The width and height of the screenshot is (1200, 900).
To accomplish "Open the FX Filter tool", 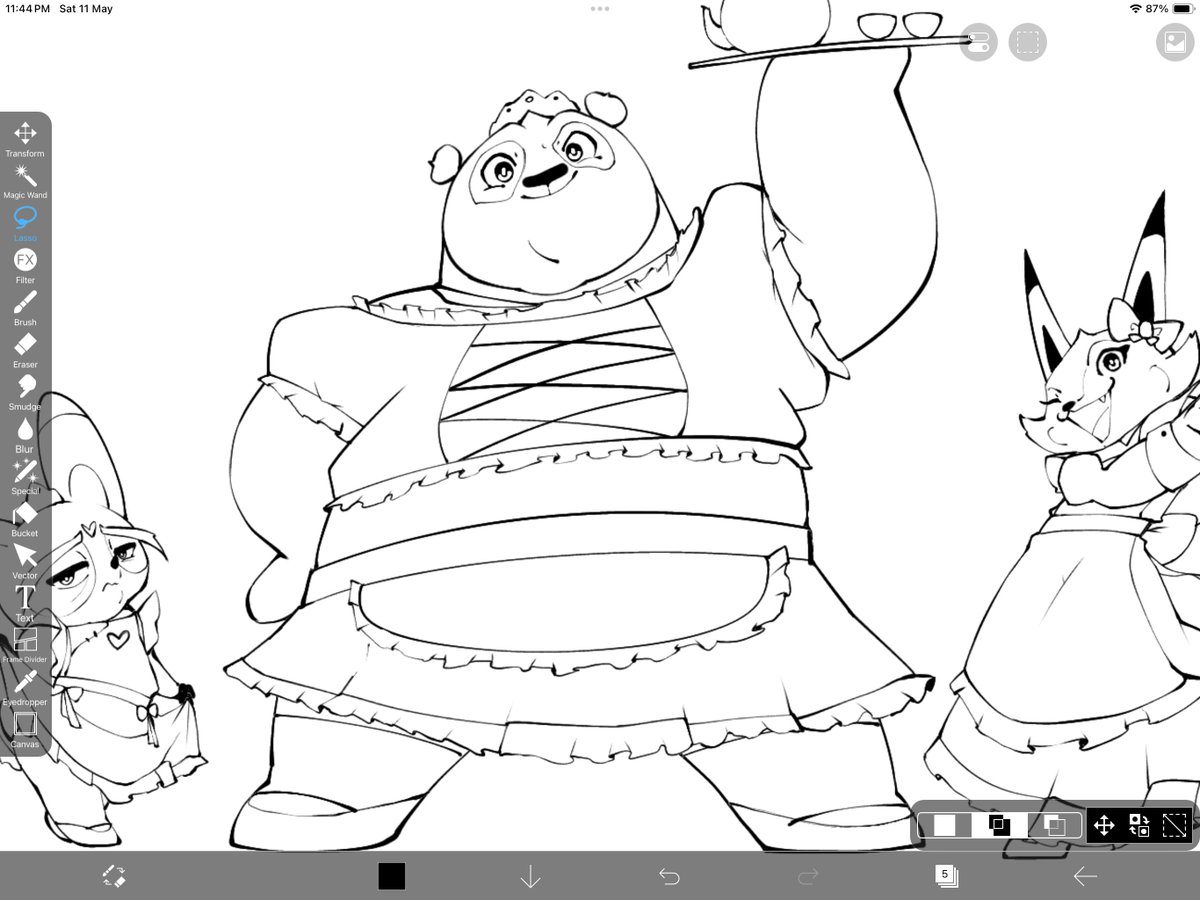I will (25, 266).
